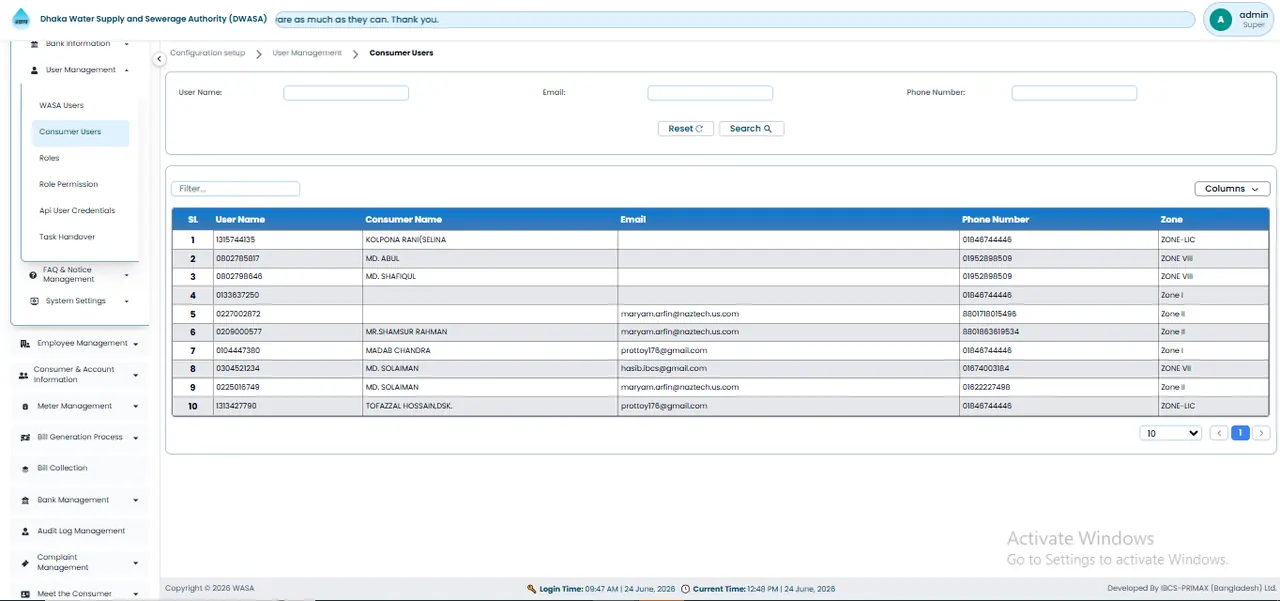Click the breadcrumb chevron after User Management

tap(355, 53)
